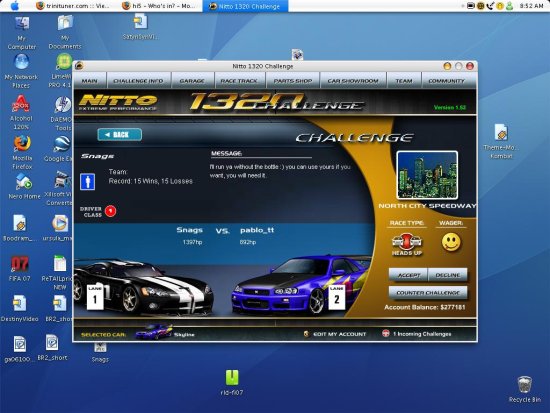Click the Account Balance $277181 text
Image resolution: width=550 pixels, height=413 pixels.
point(424,307)
